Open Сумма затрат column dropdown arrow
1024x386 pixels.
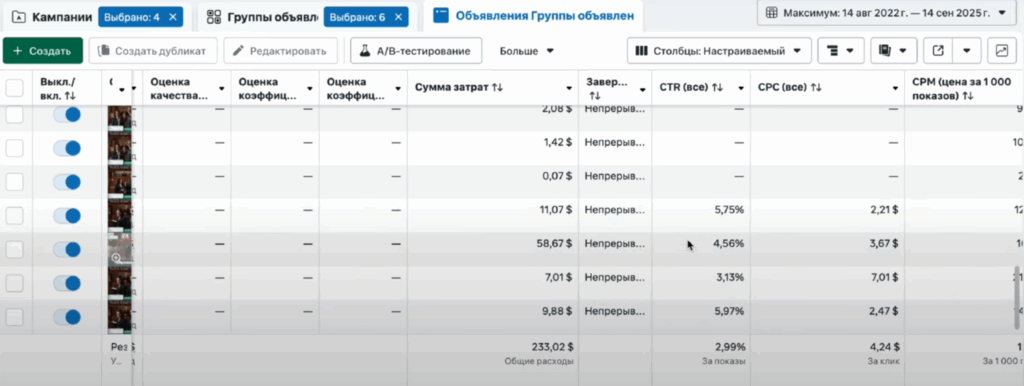(568, 88)
